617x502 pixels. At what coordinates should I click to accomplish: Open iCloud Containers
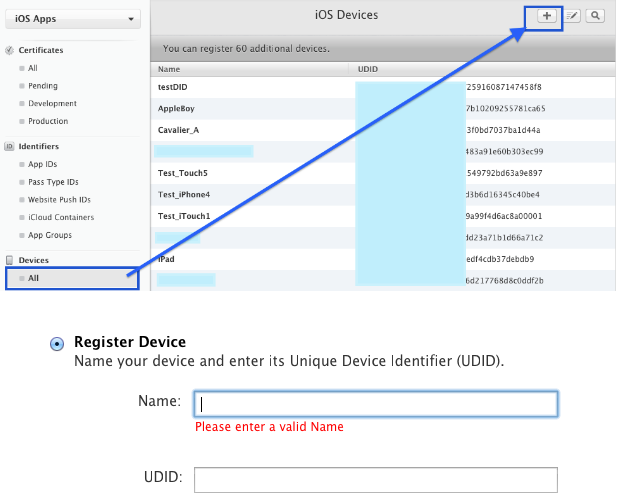(61, 217)
